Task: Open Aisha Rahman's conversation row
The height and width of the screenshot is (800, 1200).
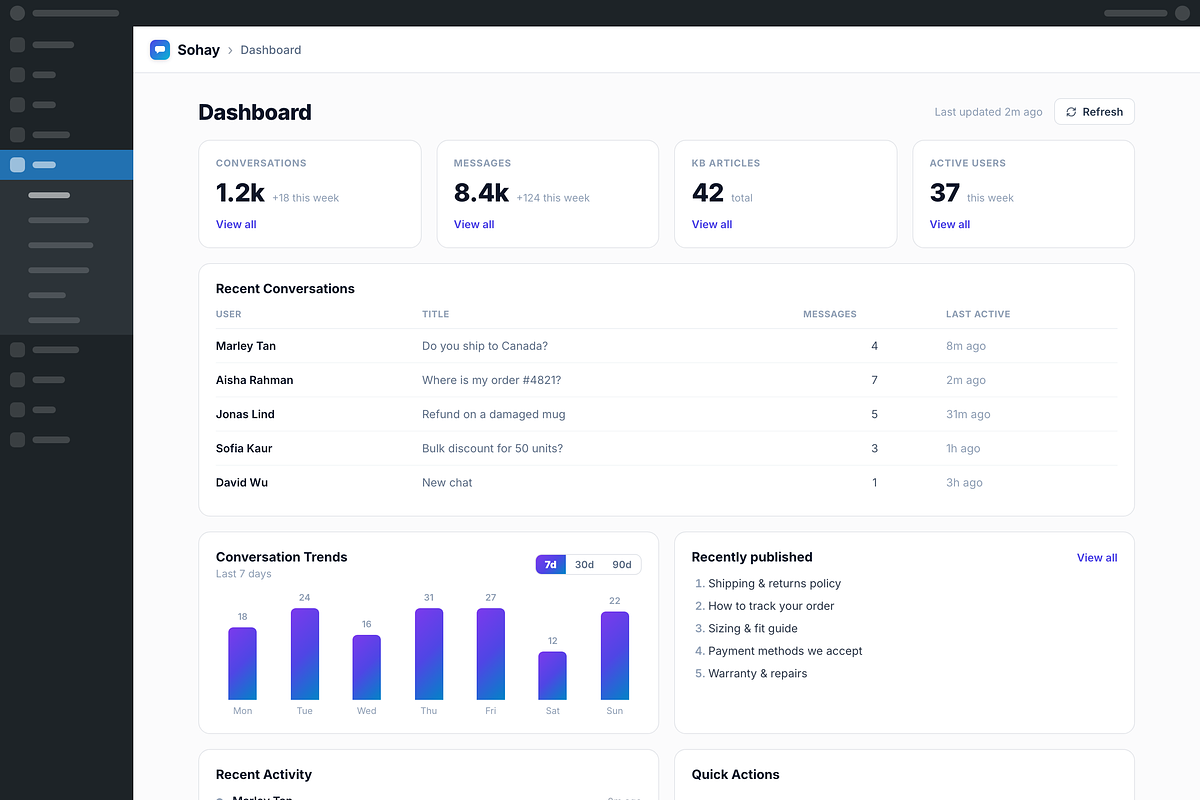Action: 667,380
